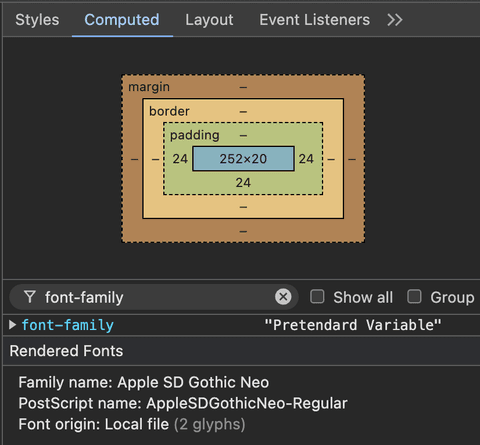Click the border region label
The image size is (480, 445).
(169, 111)
